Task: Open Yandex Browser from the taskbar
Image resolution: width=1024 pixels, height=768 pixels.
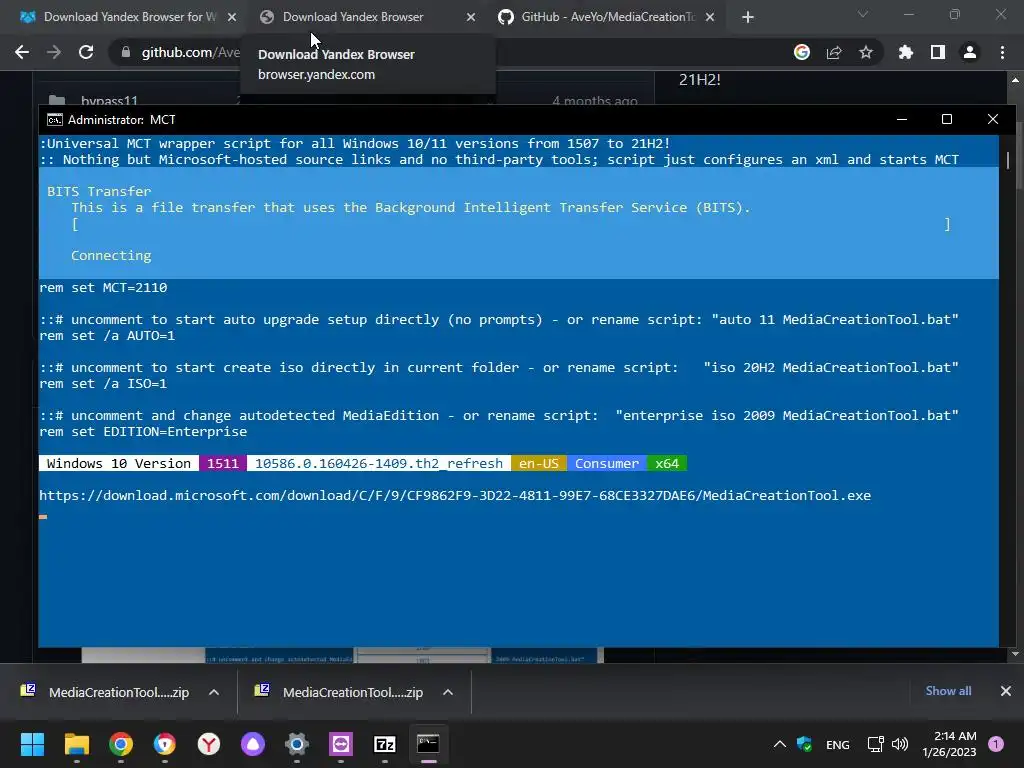Action: [209, 744]
